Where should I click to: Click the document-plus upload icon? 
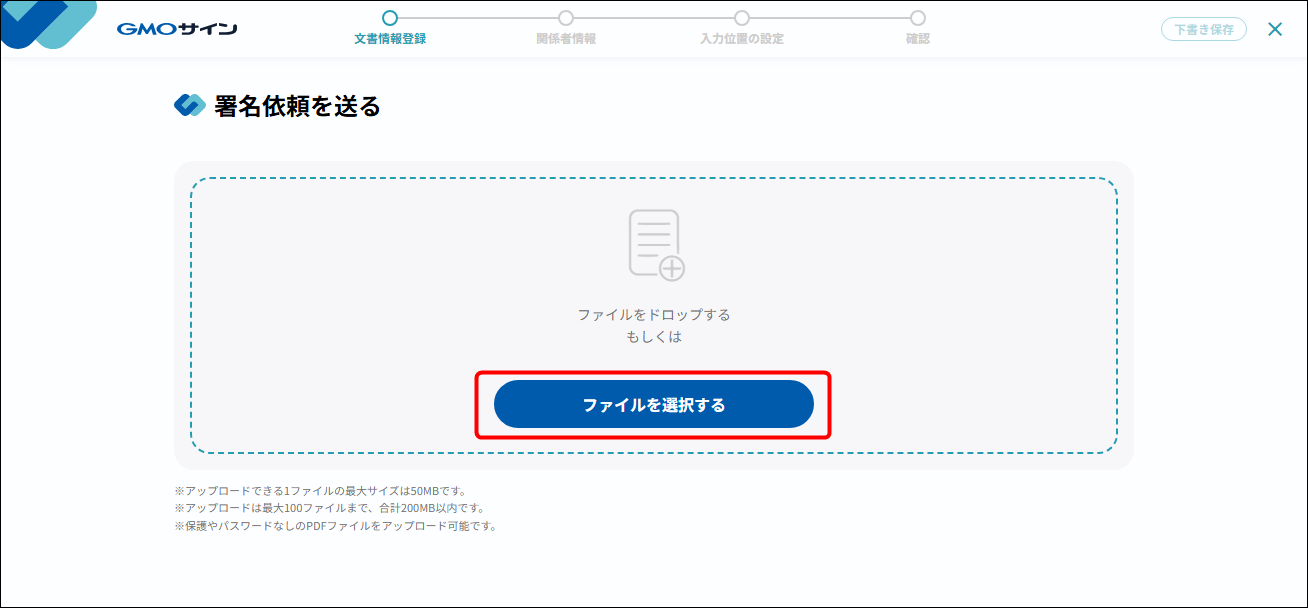[x=656, y=244]
